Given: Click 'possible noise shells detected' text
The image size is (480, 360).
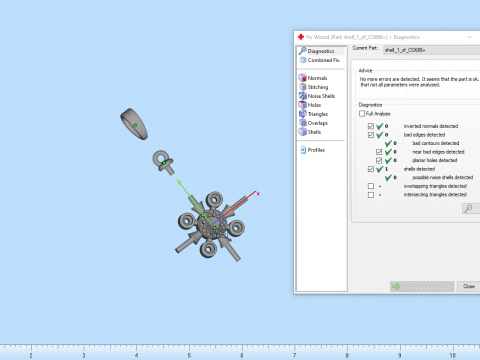Looking at the screenshot, I should click(443, 177).
